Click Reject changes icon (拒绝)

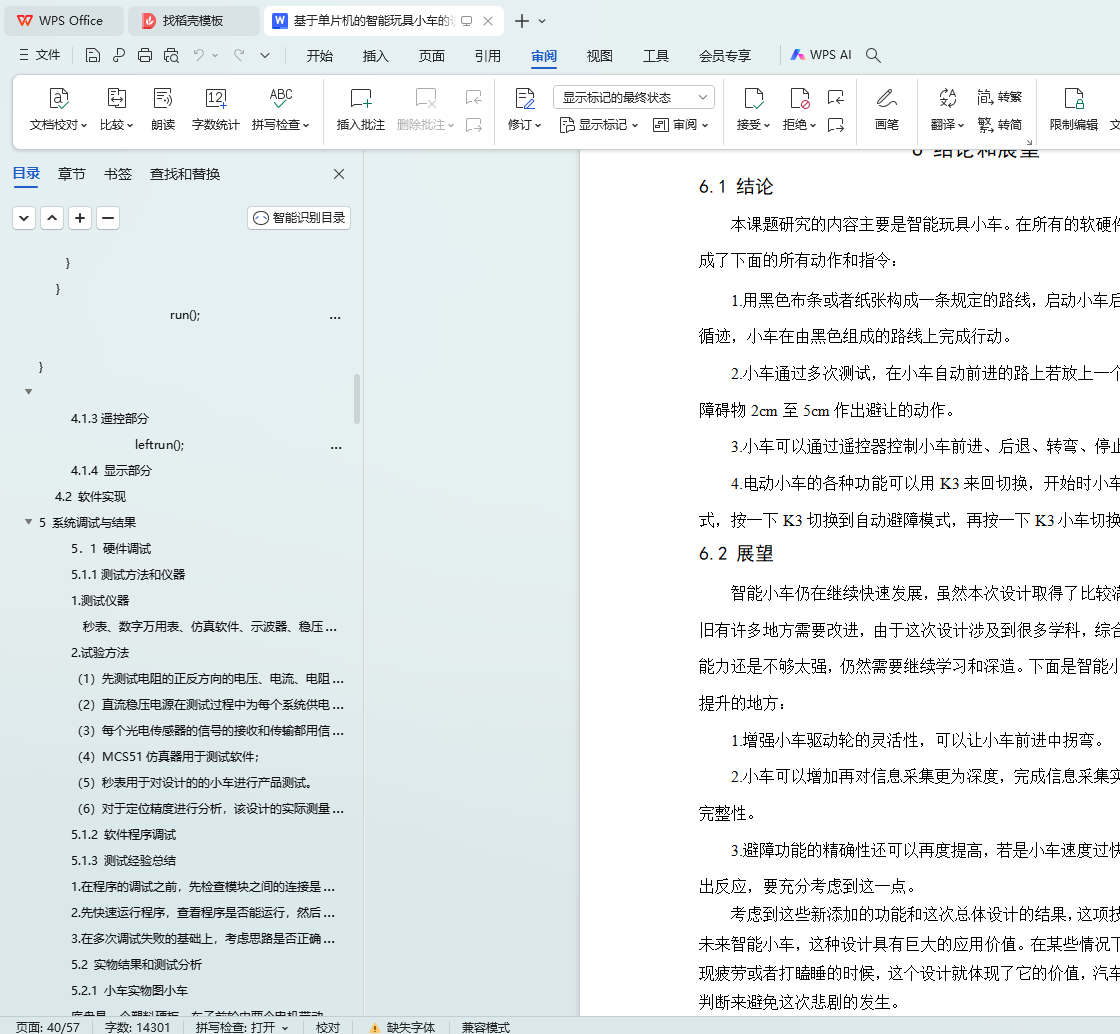[x=799, y=99]
